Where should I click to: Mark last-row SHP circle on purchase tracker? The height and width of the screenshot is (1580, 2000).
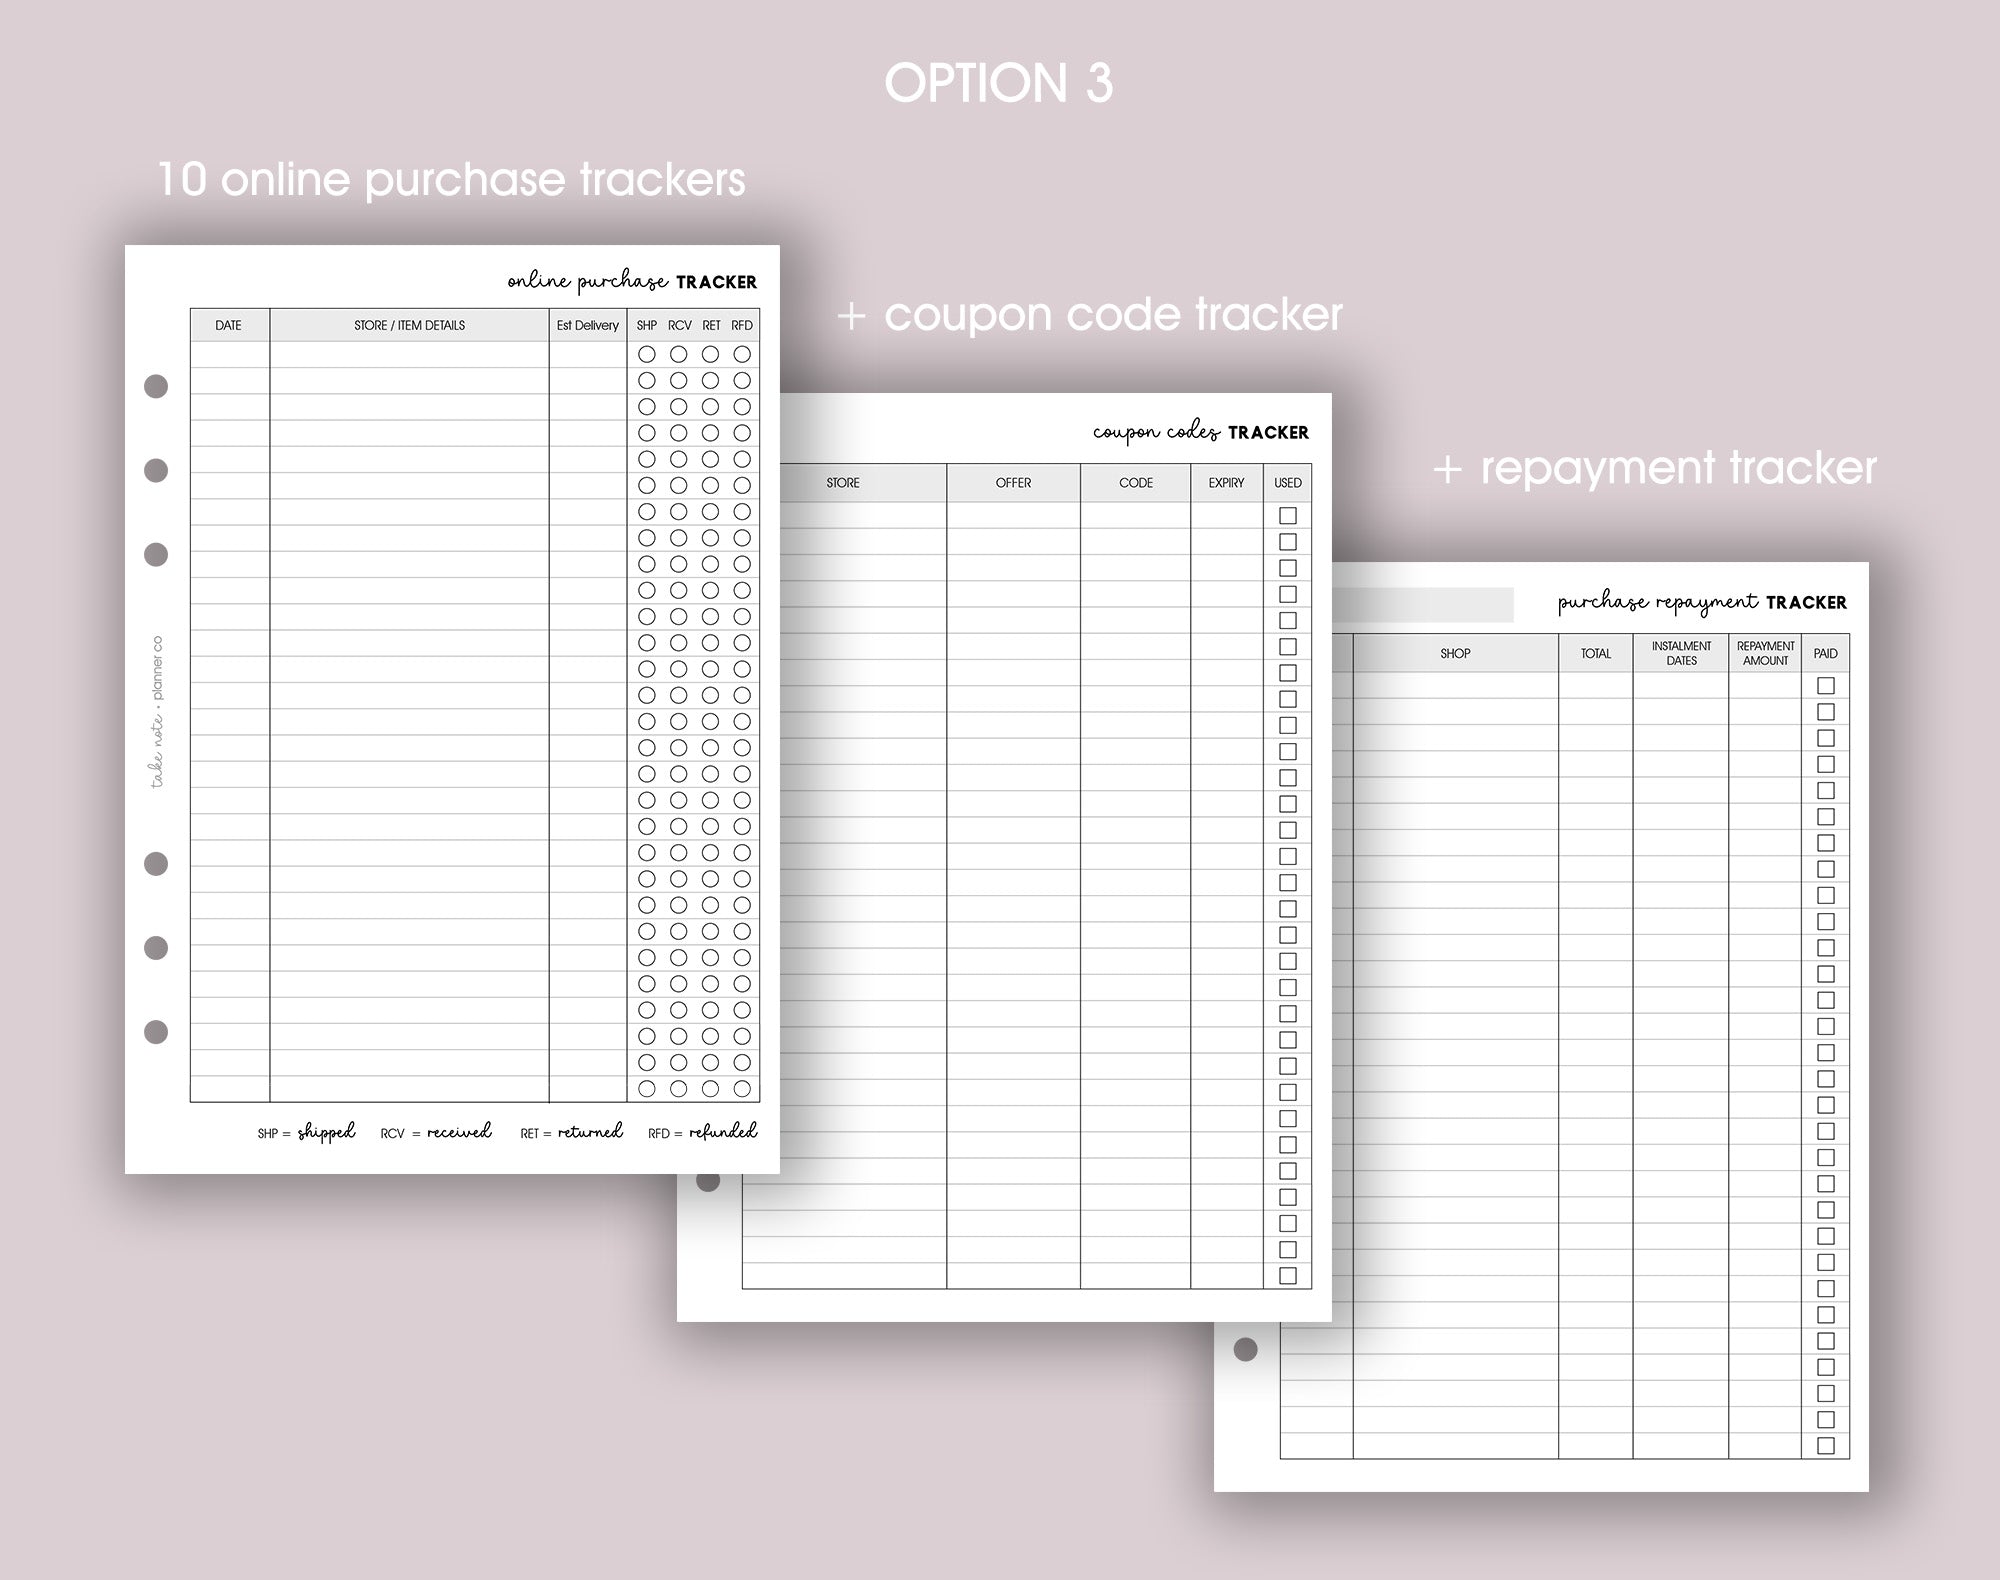point(647,1089)
